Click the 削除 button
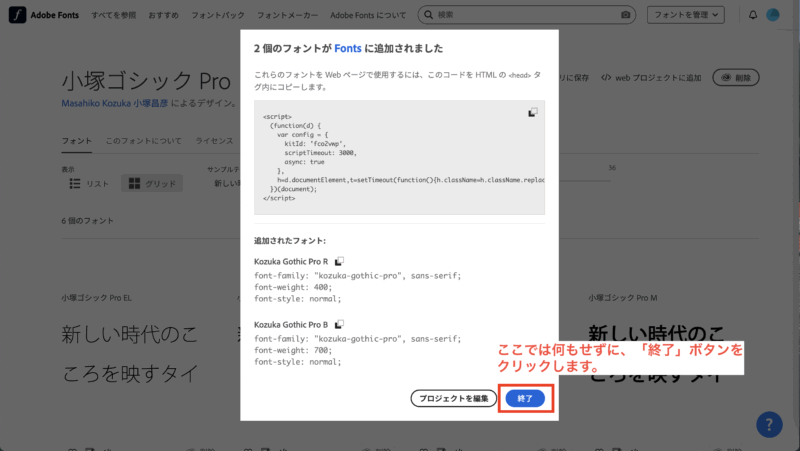The image size is (800, 451). coord(736,78)
